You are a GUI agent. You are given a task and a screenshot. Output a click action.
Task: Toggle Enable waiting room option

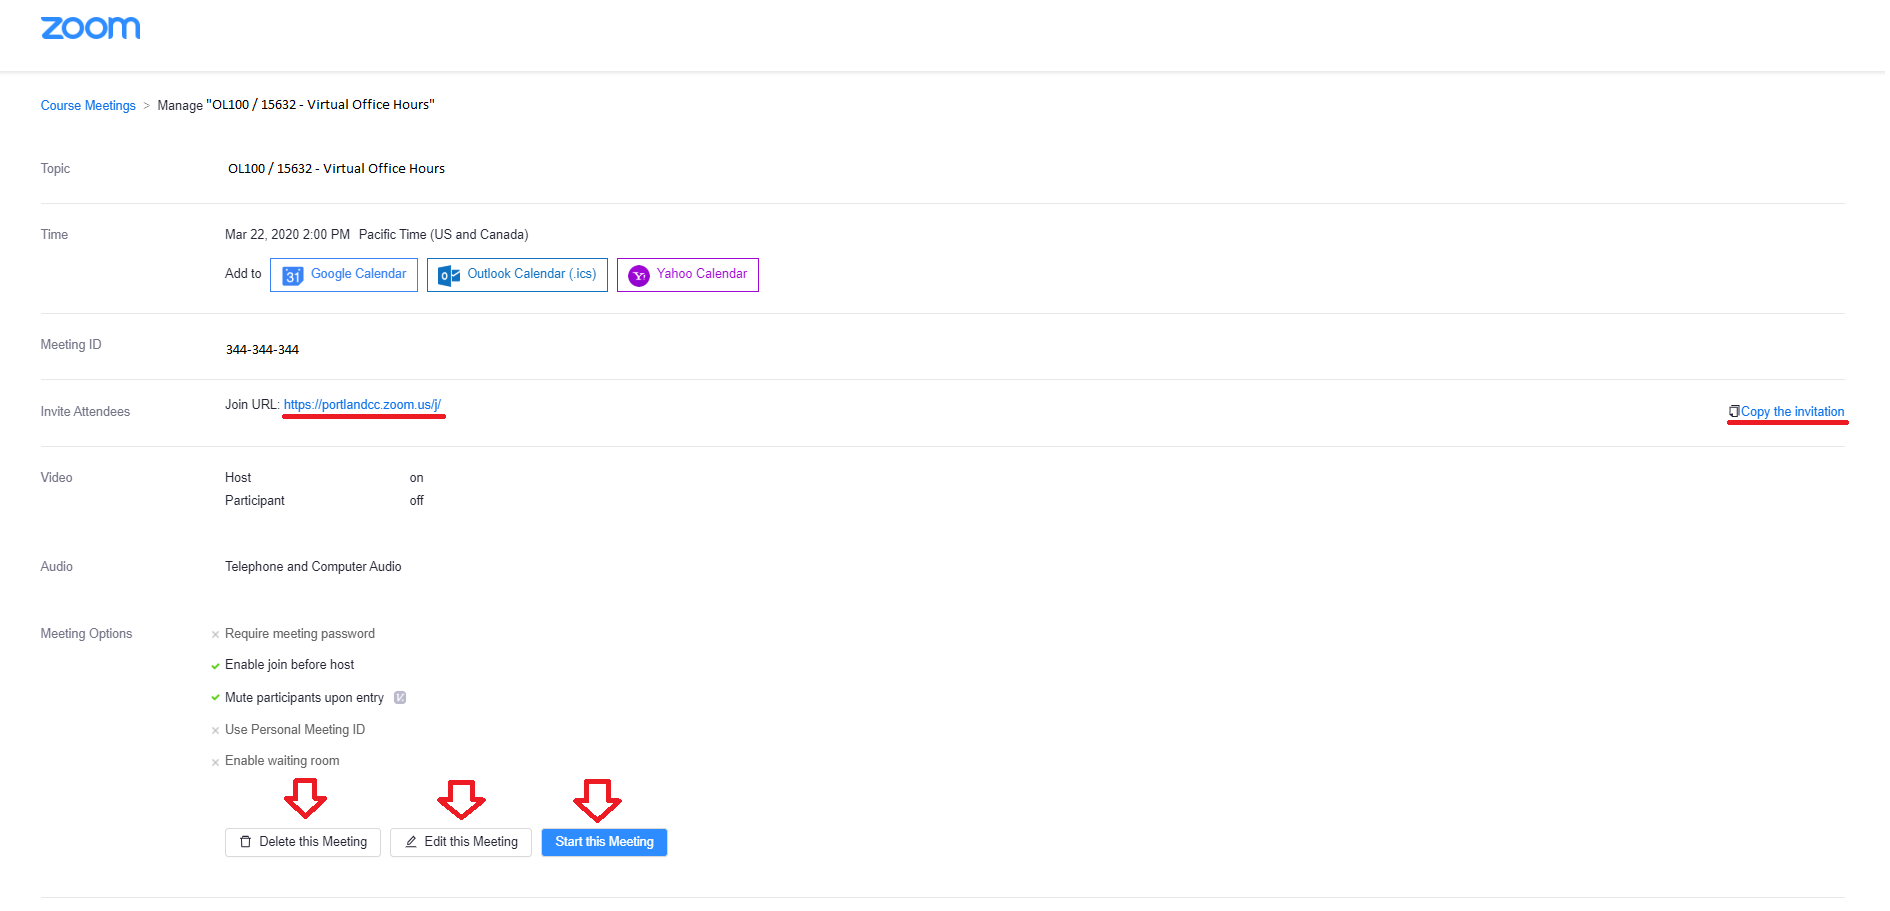[x=216, y=761]
